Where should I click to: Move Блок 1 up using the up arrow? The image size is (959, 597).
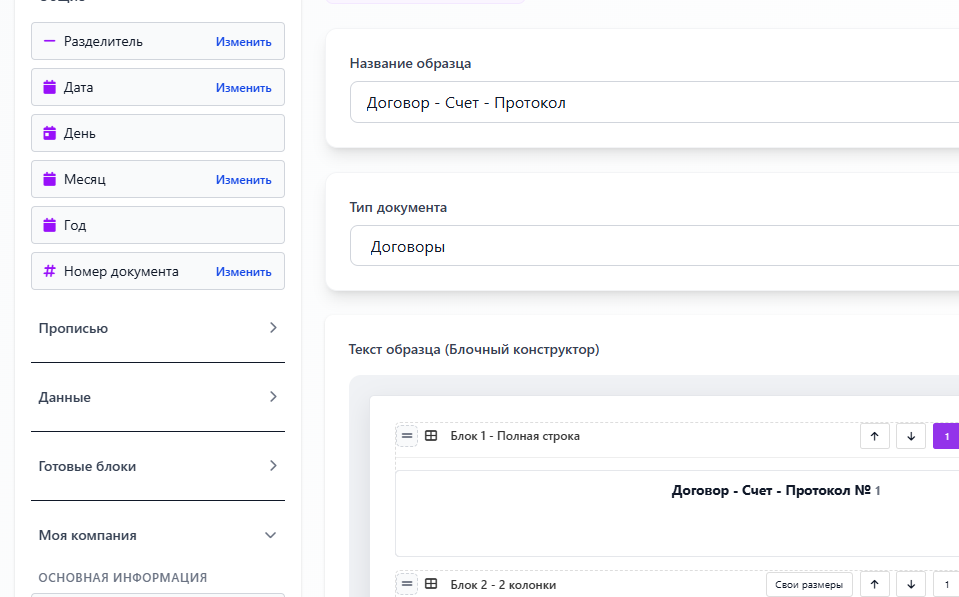click(x=874, y=435)
